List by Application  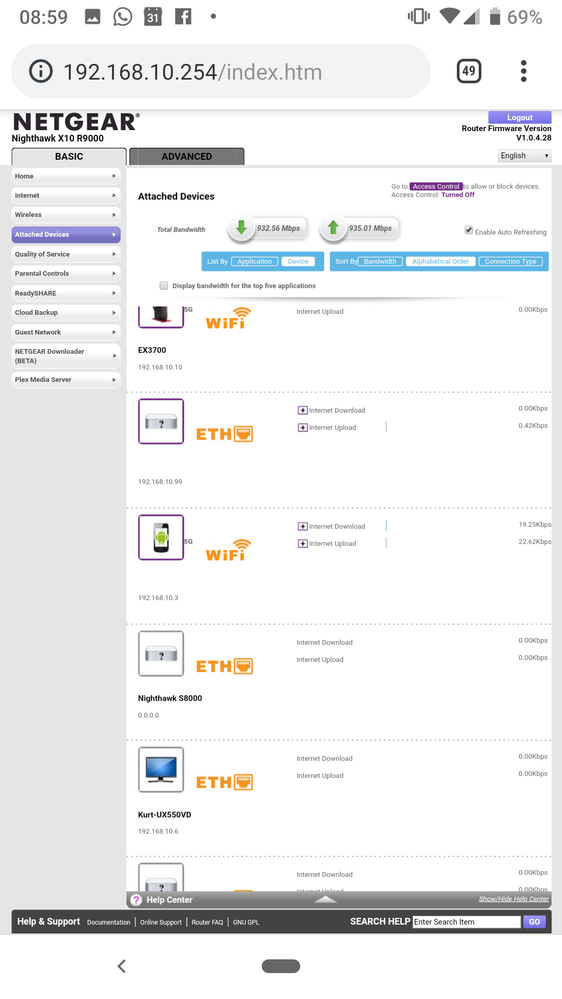[255, 261]
